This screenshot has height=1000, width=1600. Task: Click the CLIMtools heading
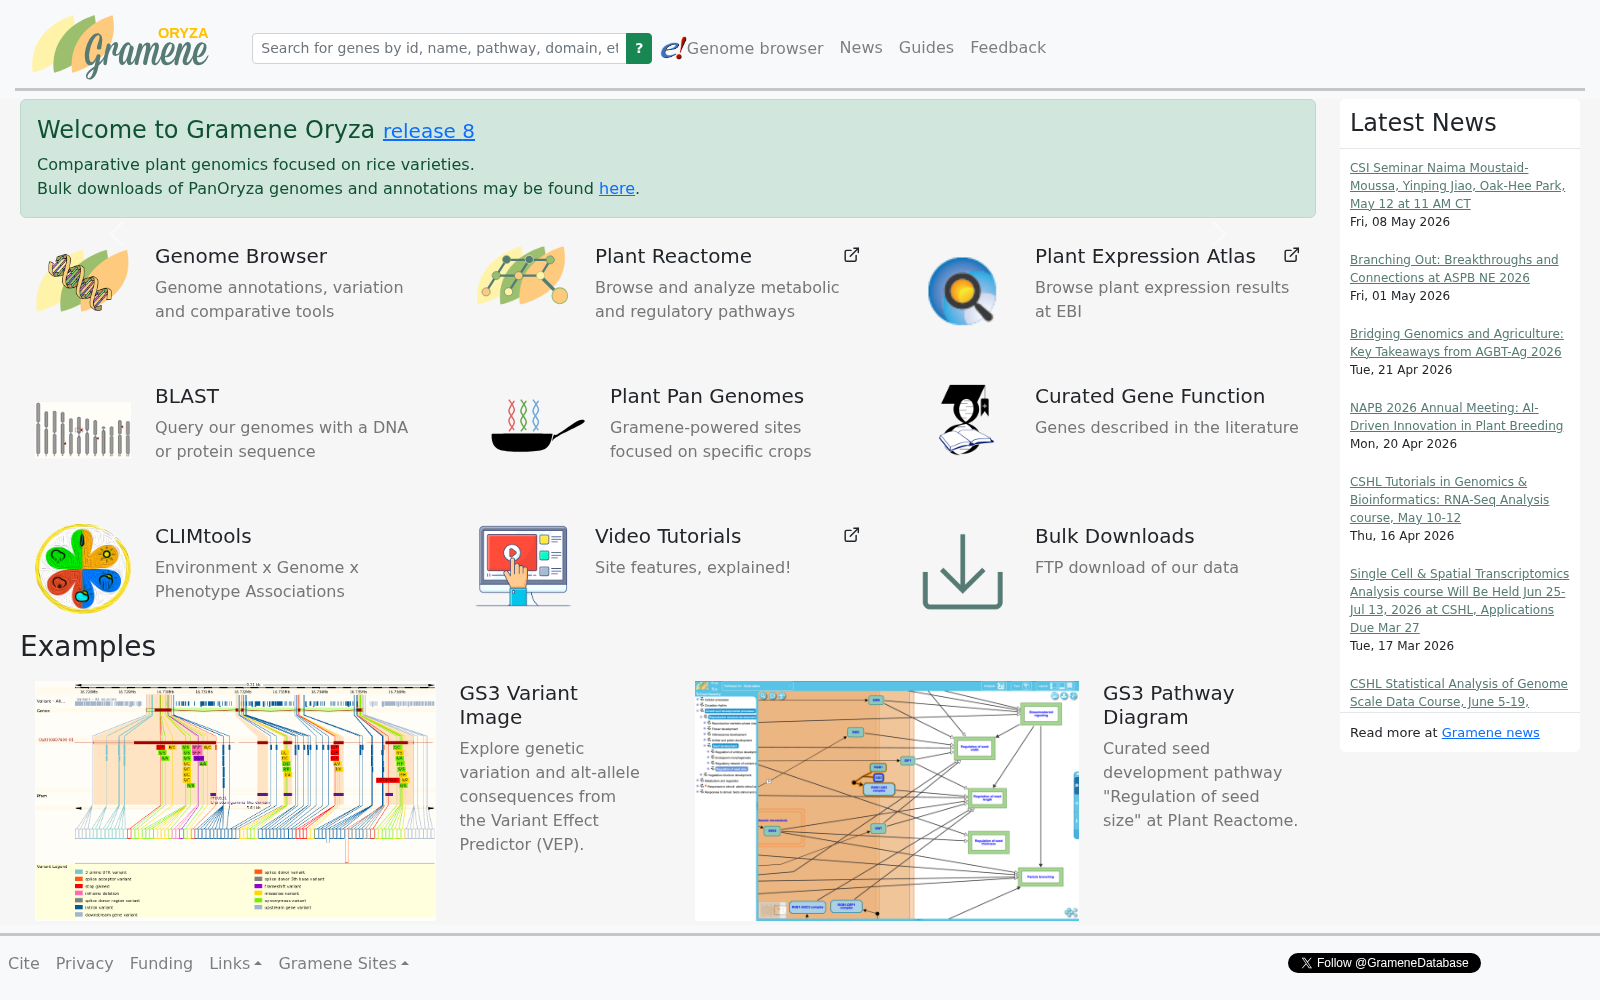pyautogui.click(x=203, y=536)
